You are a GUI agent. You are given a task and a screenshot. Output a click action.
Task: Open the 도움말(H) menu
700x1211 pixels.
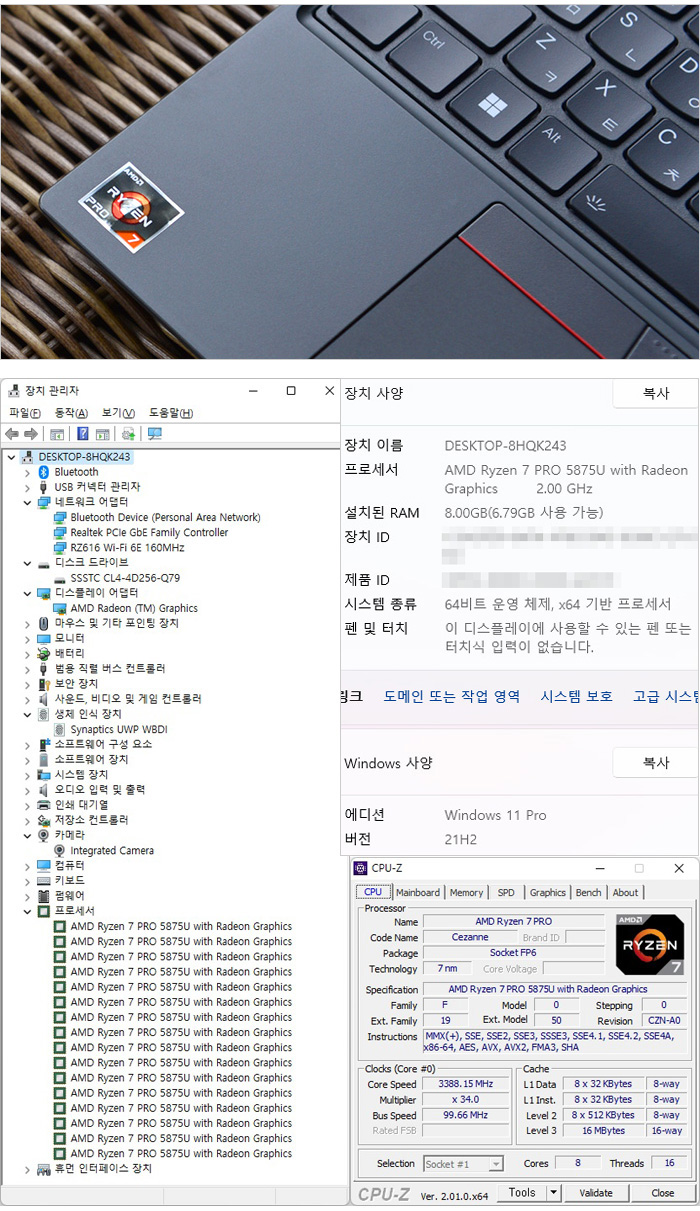click(171, 413)
